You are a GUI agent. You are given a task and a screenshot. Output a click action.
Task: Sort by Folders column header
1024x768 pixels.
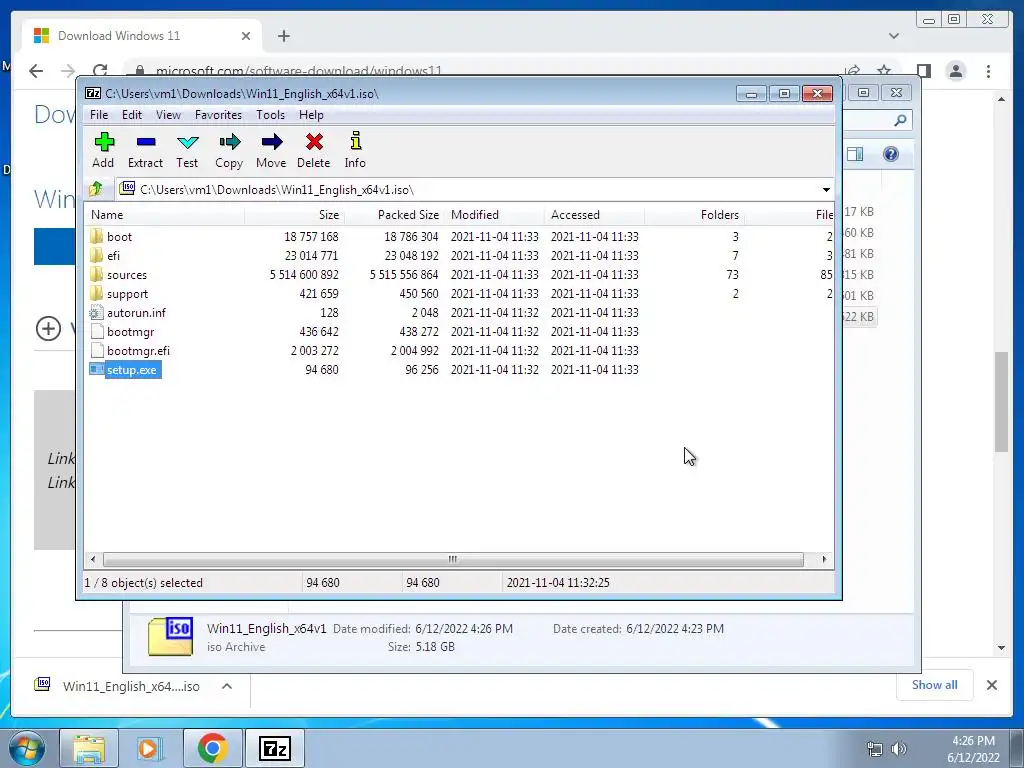pos(694,215)
